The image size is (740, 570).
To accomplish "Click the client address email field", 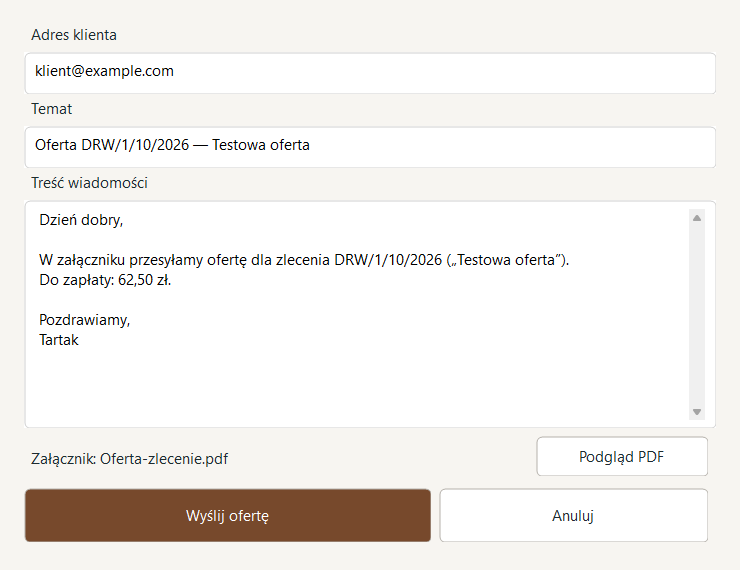I will [x=370, y=73].
